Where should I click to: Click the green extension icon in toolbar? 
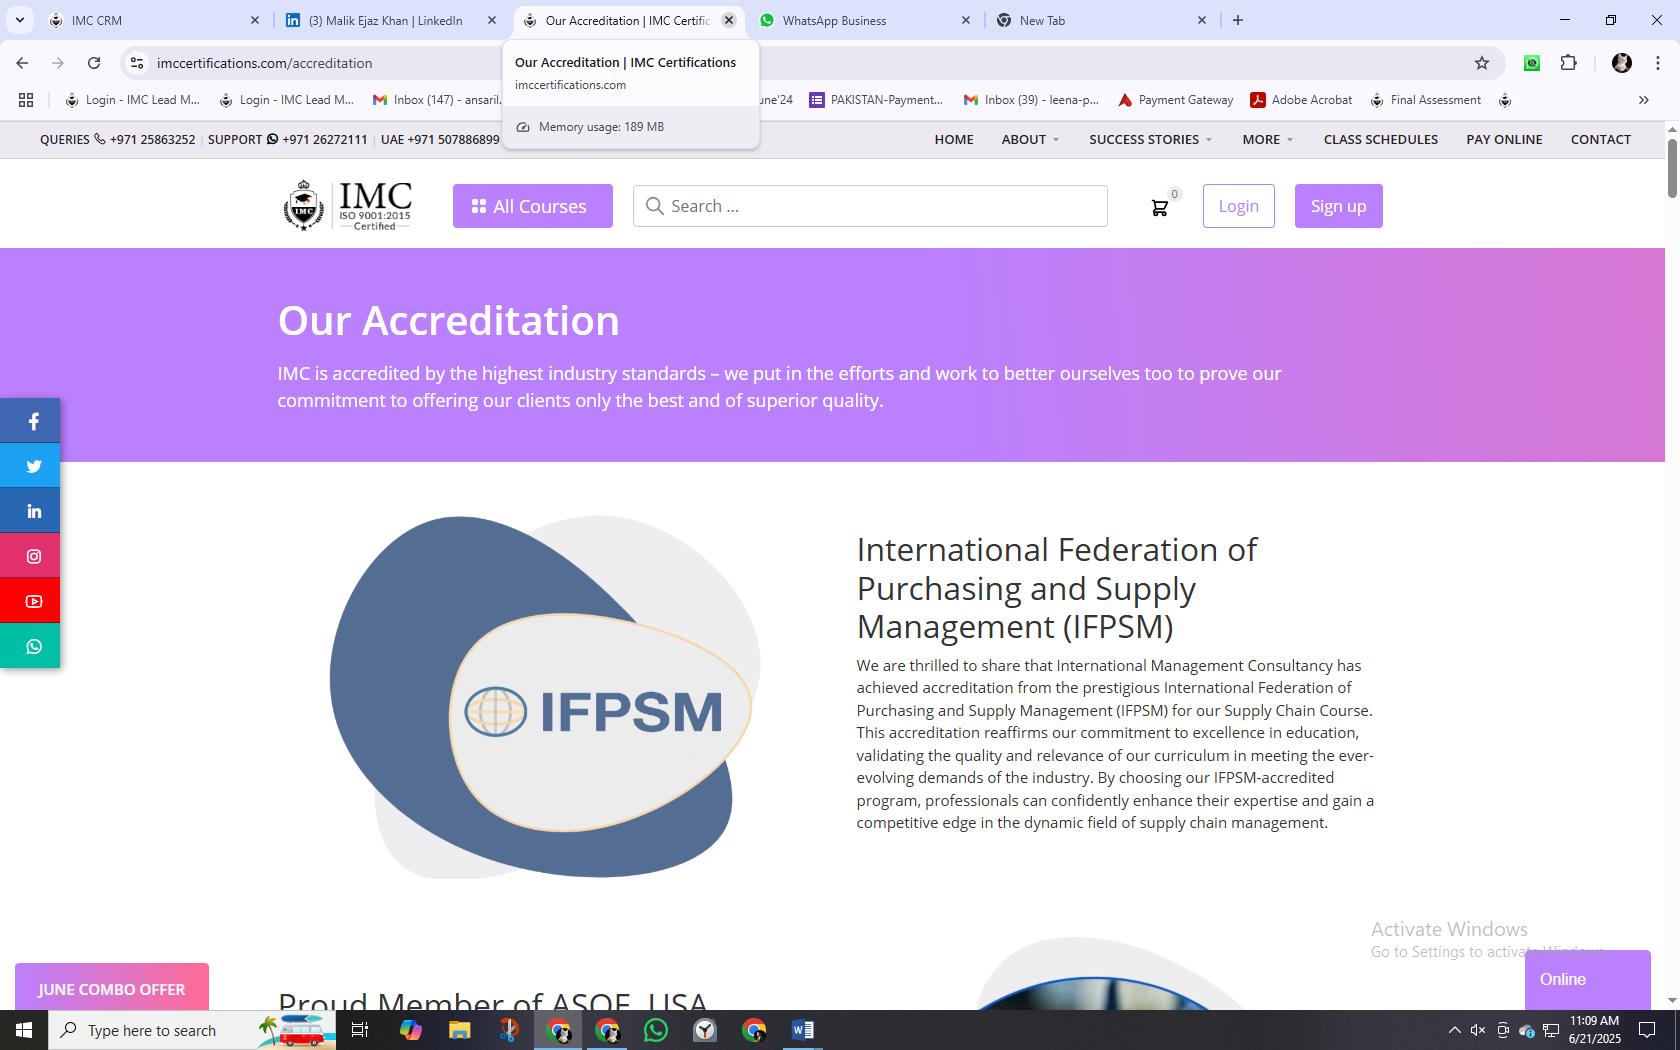[1532, 63]
